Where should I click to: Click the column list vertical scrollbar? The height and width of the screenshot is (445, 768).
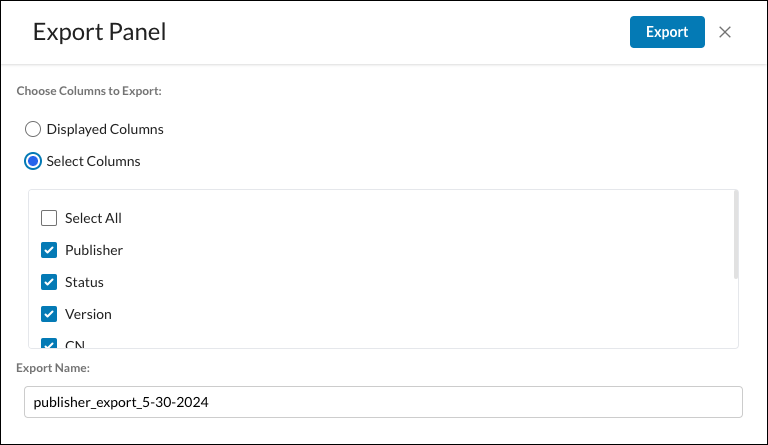pos(736,235)
